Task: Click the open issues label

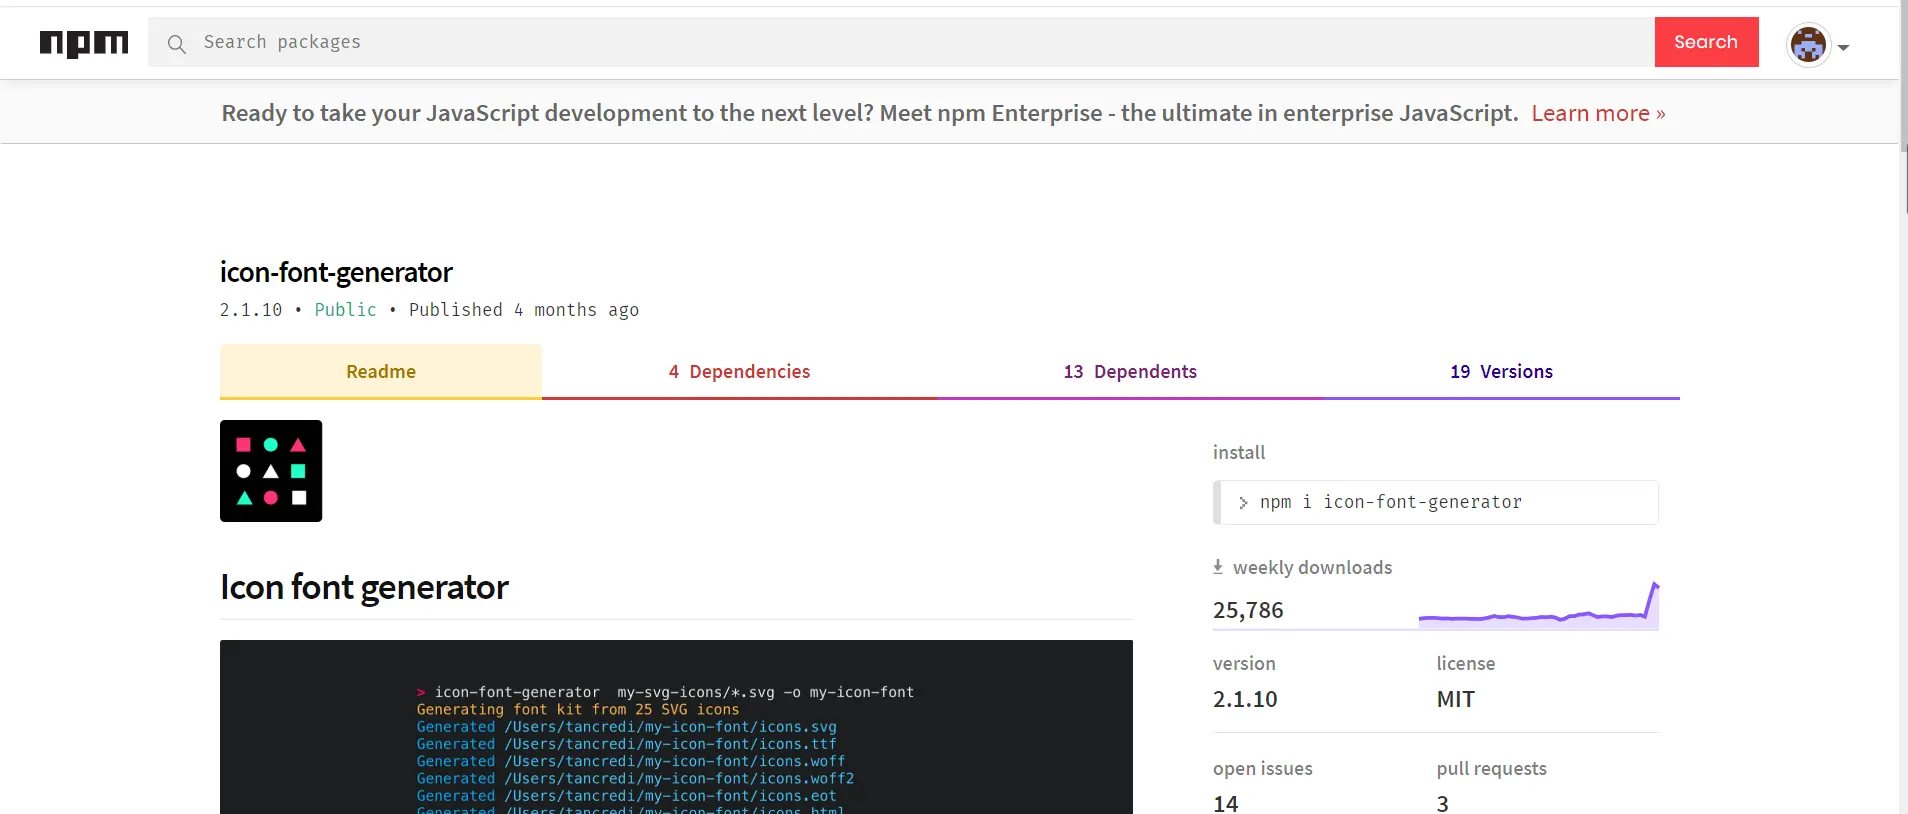Action: coord(1263,768)
